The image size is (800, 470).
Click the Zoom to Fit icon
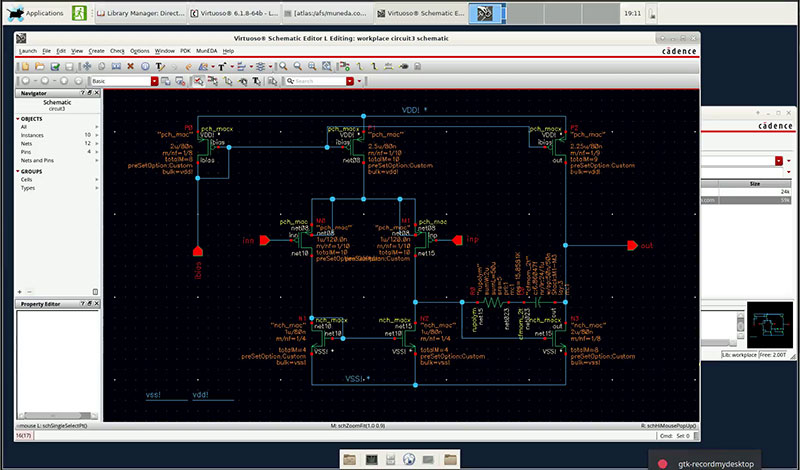click(312, 66)
